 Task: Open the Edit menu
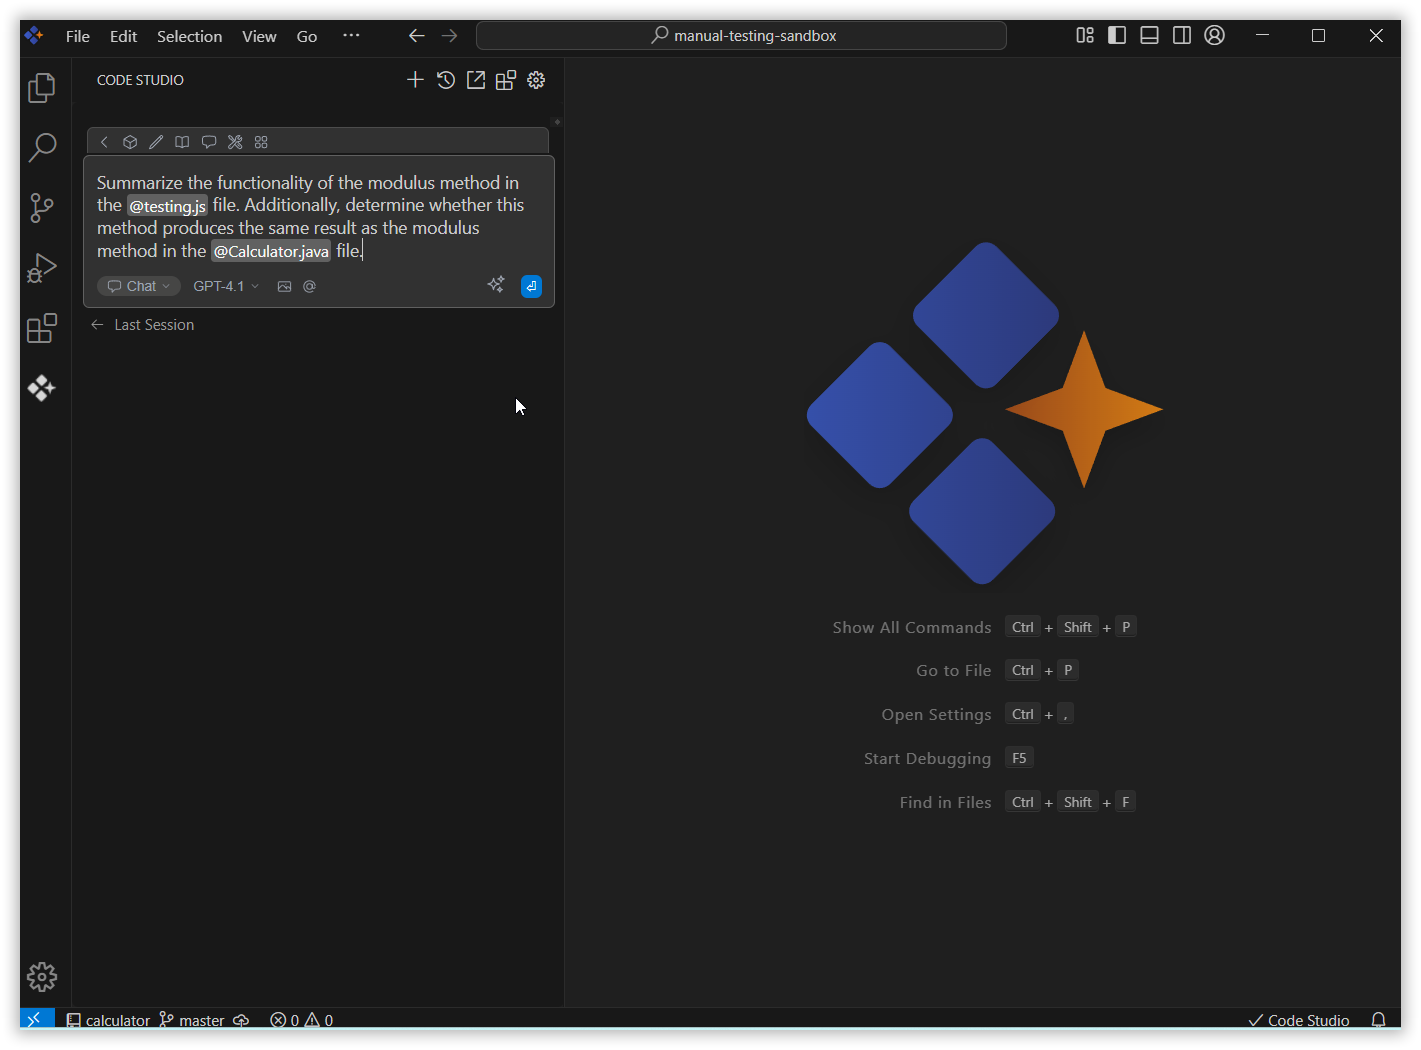(123, 36)
